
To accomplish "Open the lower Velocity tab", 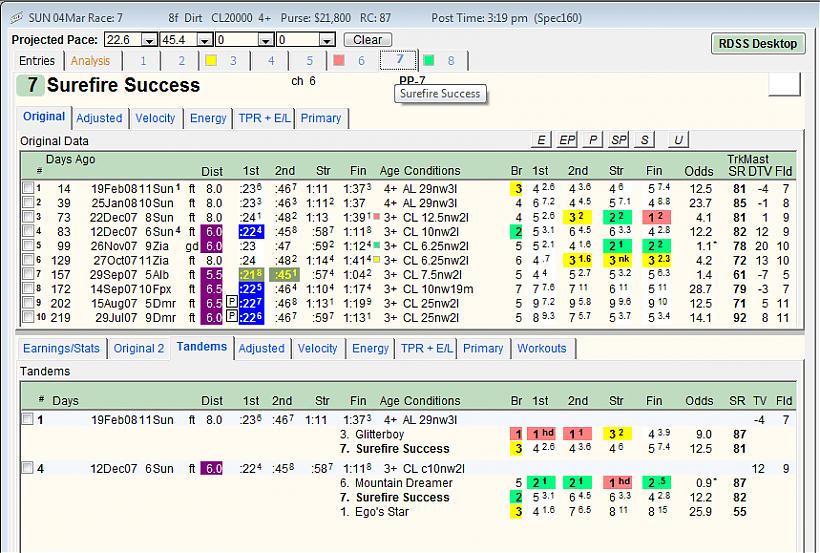I will click(317, 348).
